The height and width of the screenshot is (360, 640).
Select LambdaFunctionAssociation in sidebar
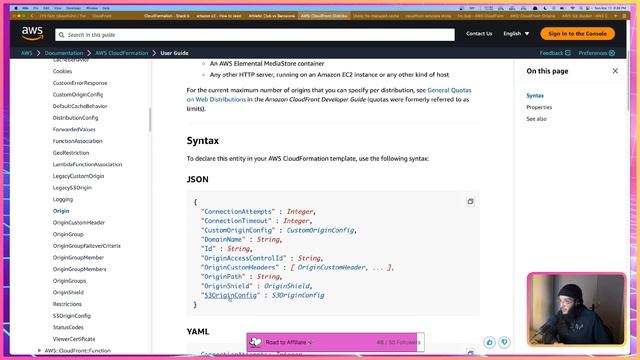[x=87, y=164]
